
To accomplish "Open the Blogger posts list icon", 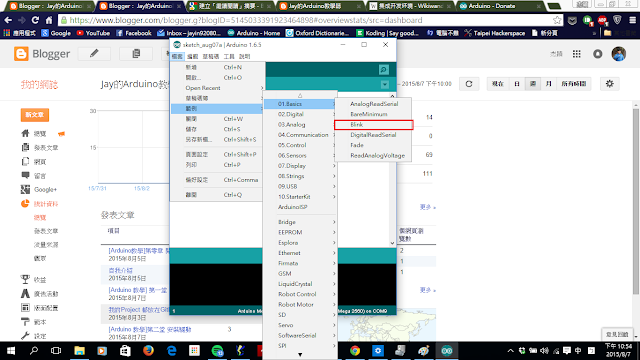I will point(136,53).
